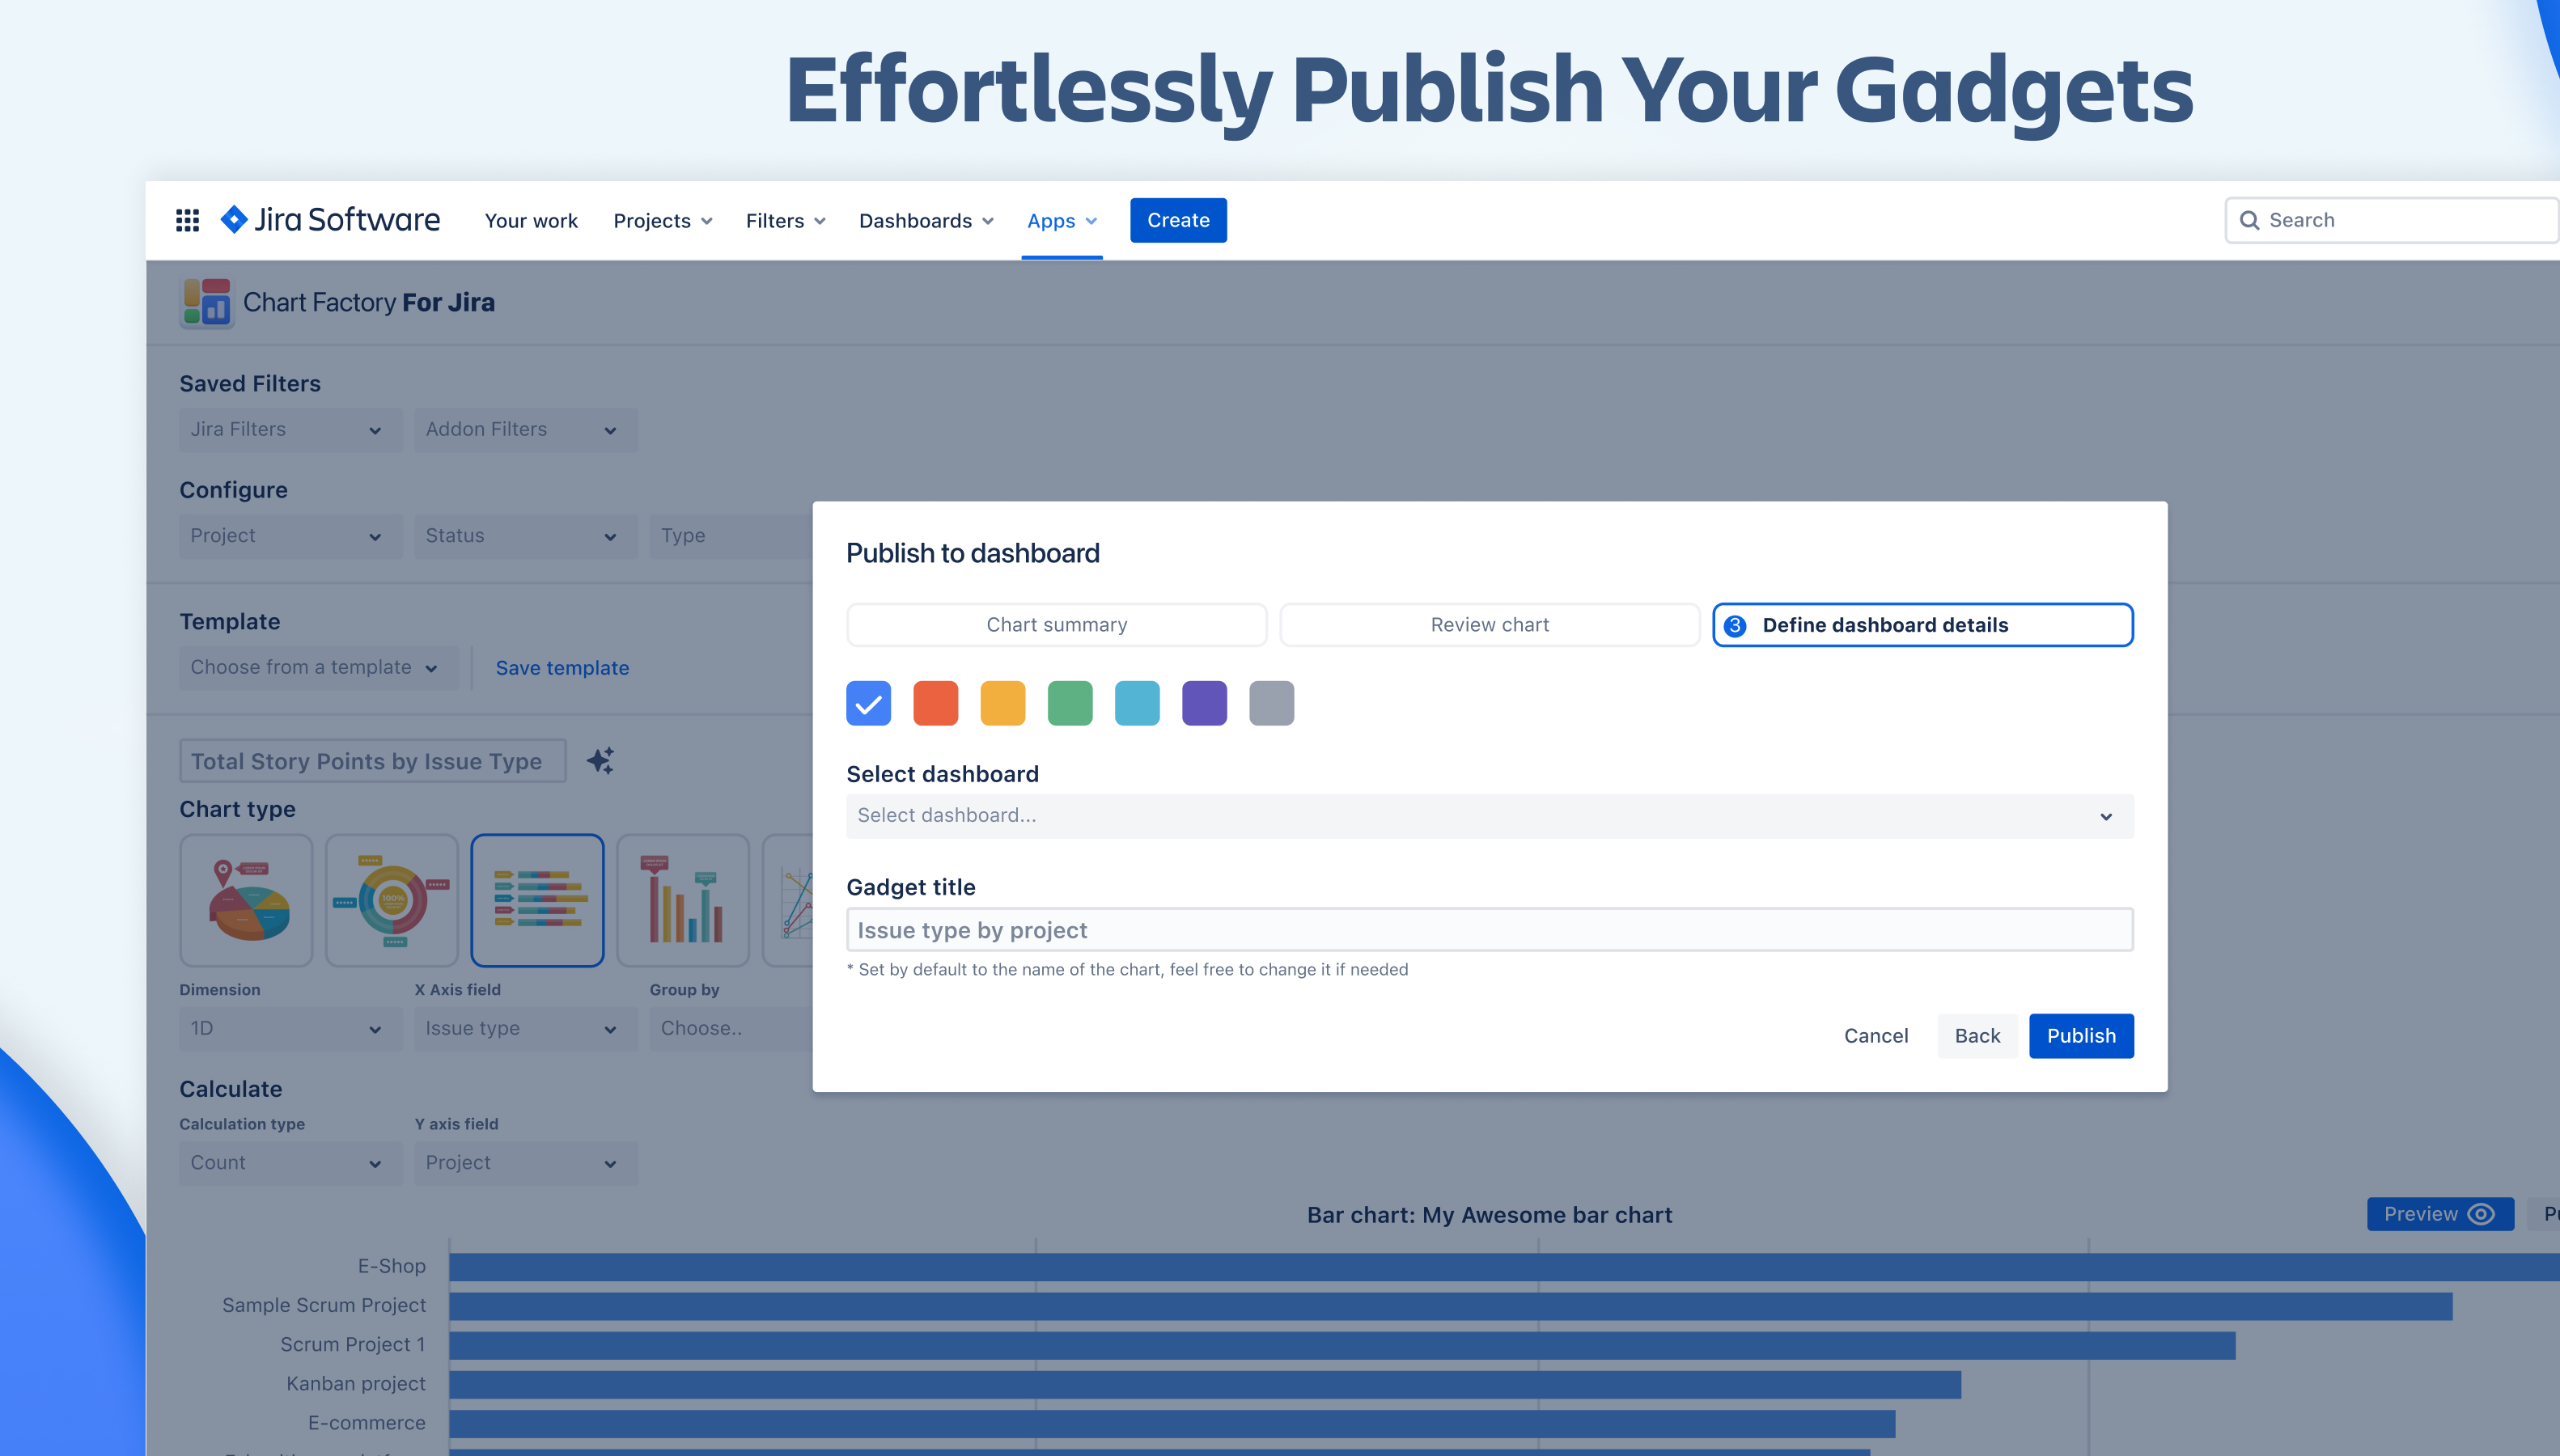This screenshot has width=2560, height=1456.
Task: Click the Jira Software logo
Action: 330,220
